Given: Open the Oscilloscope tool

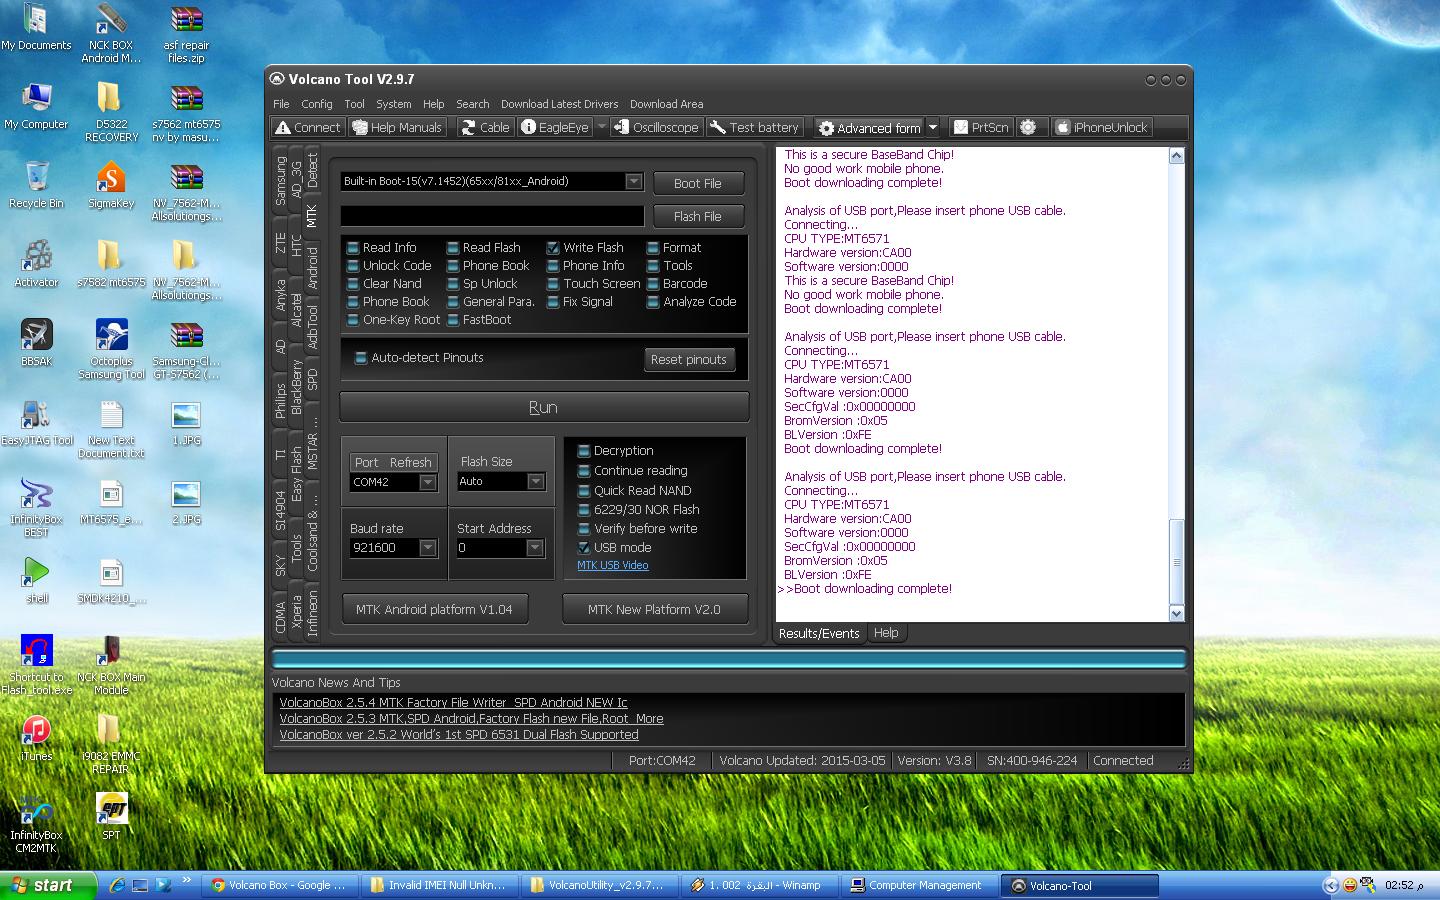Looking at the screenshot, I should pyautogui.click(x=656, y=127).
